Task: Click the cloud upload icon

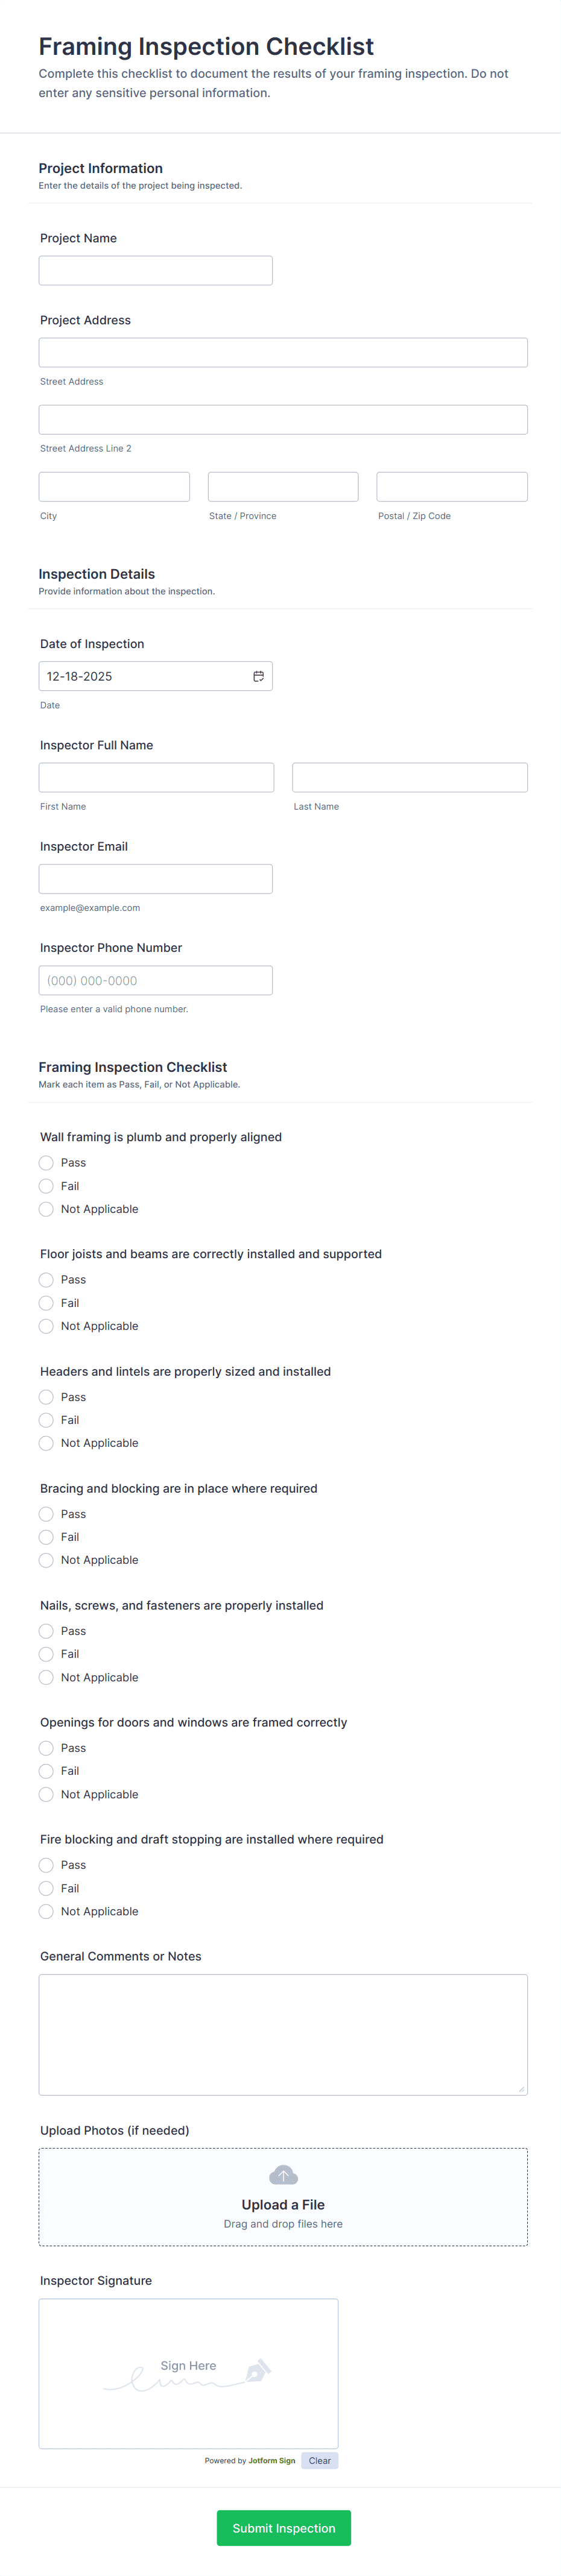Action: (283, 2175)
